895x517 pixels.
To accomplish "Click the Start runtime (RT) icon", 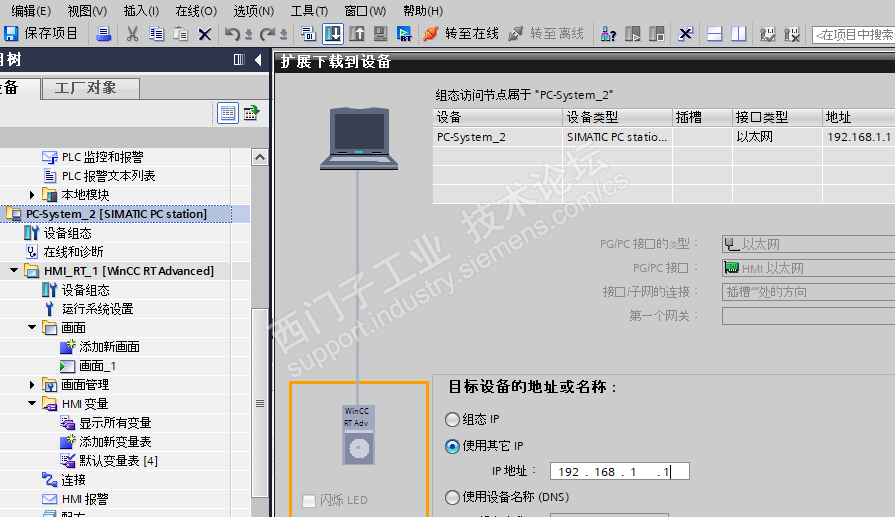I will (x=404, y=34).
